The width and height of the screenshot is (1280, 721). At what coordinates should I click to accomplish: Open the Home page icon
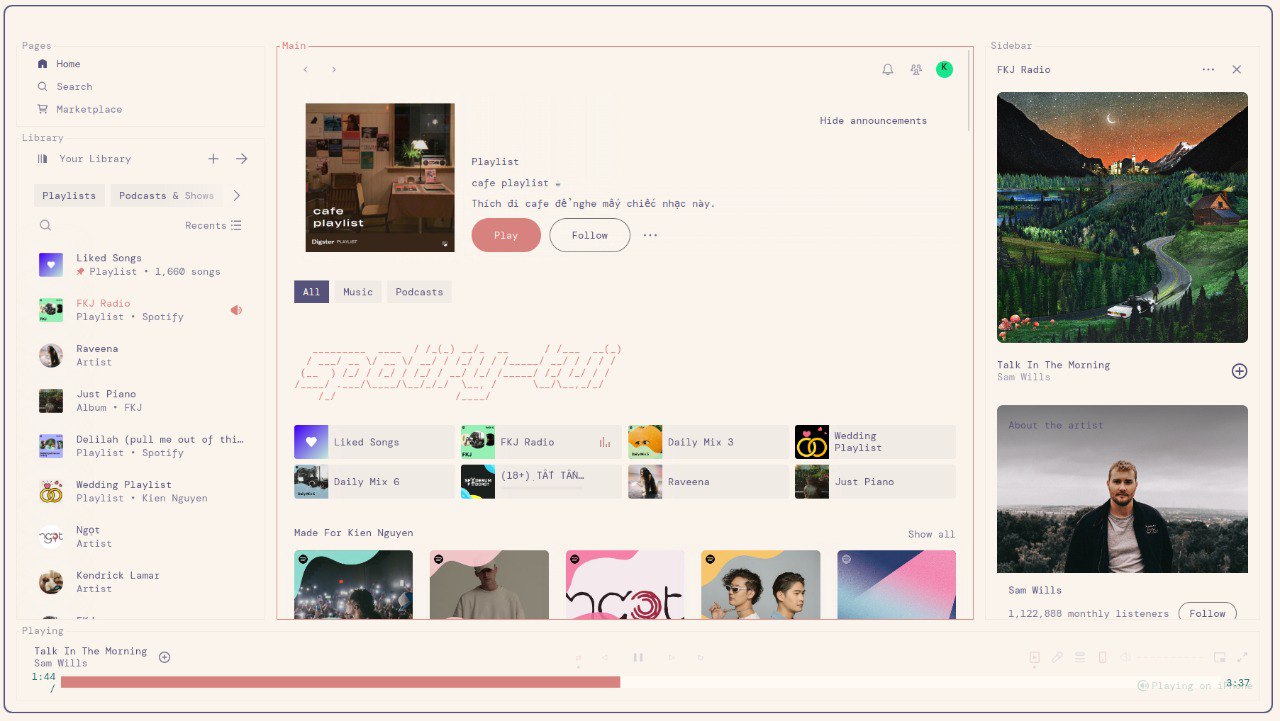(42, 64)
